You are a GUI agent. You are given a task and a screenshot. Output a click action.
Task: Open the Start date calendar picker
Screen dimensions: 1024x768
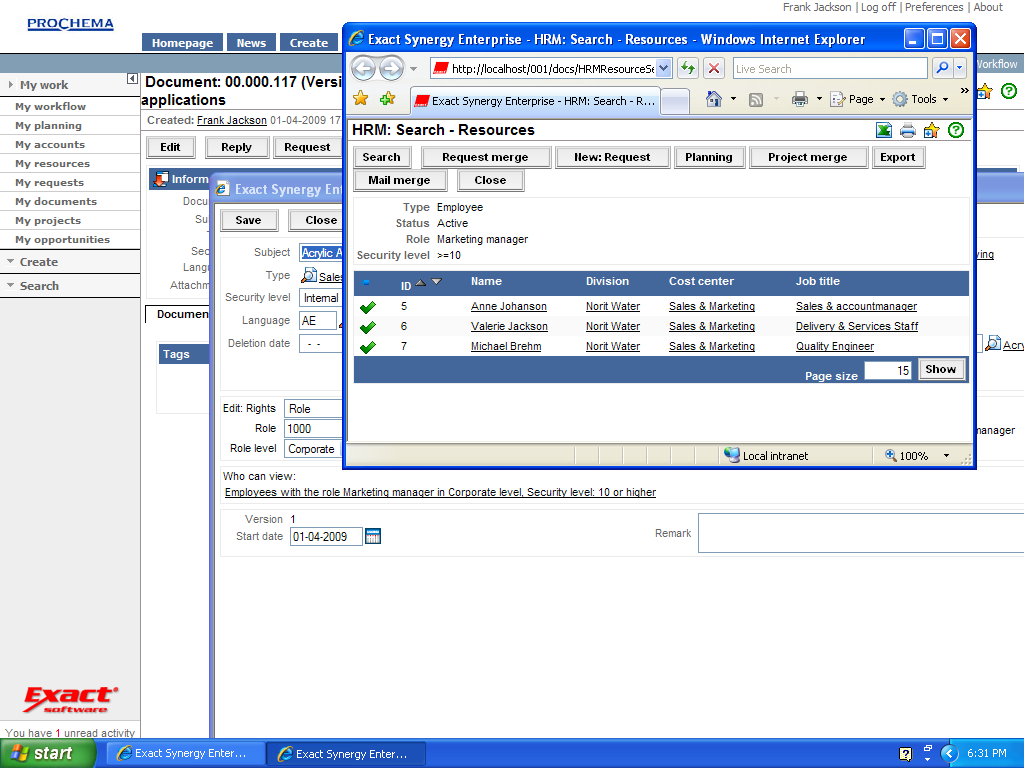[x=373, y=536]
